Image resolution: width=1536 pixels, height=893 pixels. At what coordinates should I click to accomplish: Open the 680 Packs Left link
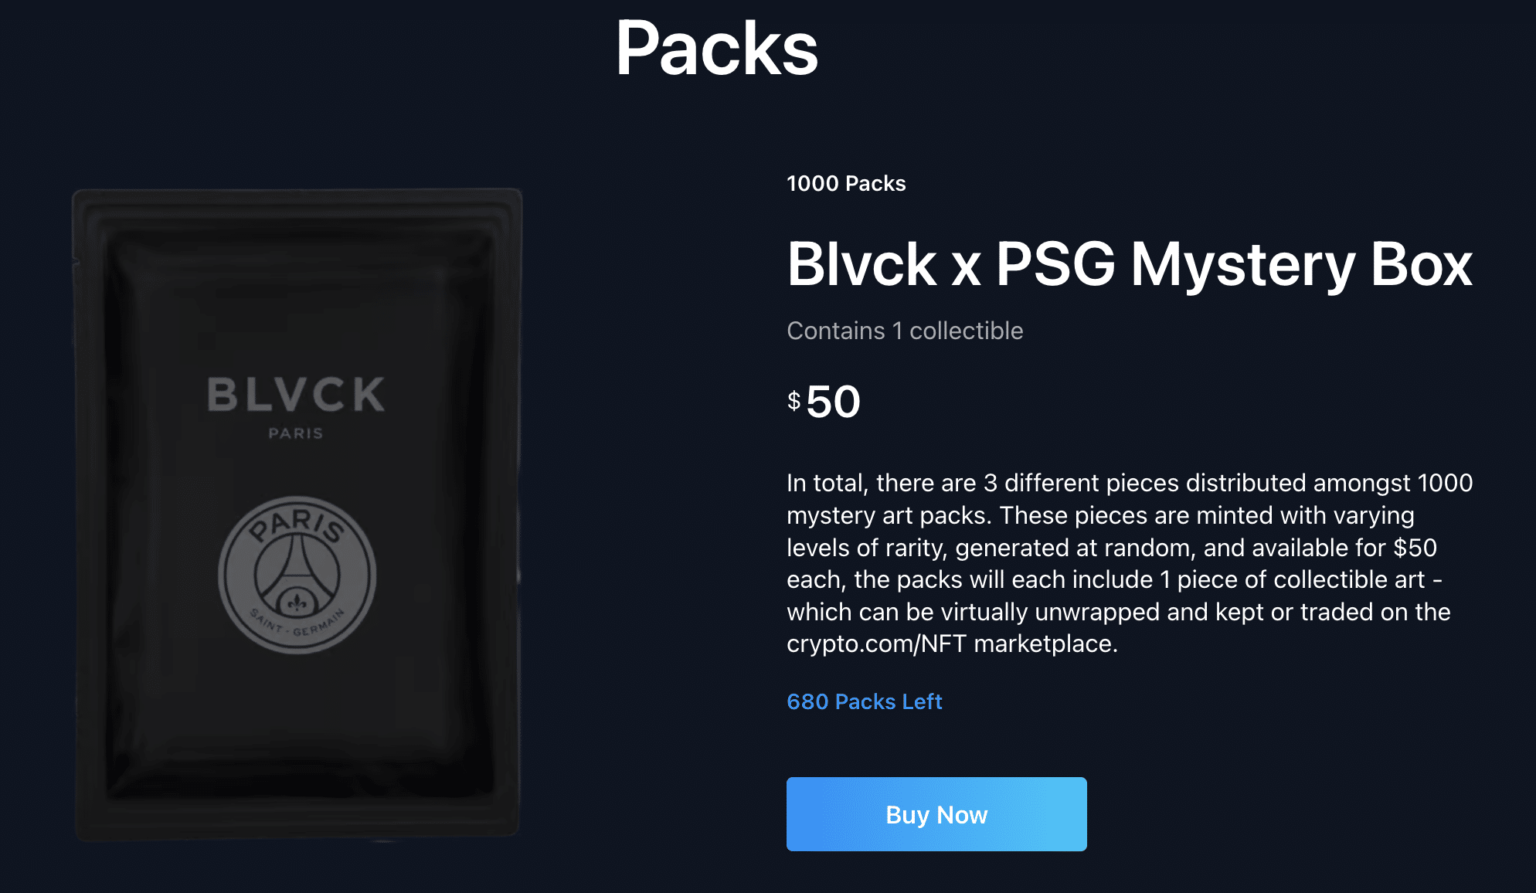tap(864, 702)
